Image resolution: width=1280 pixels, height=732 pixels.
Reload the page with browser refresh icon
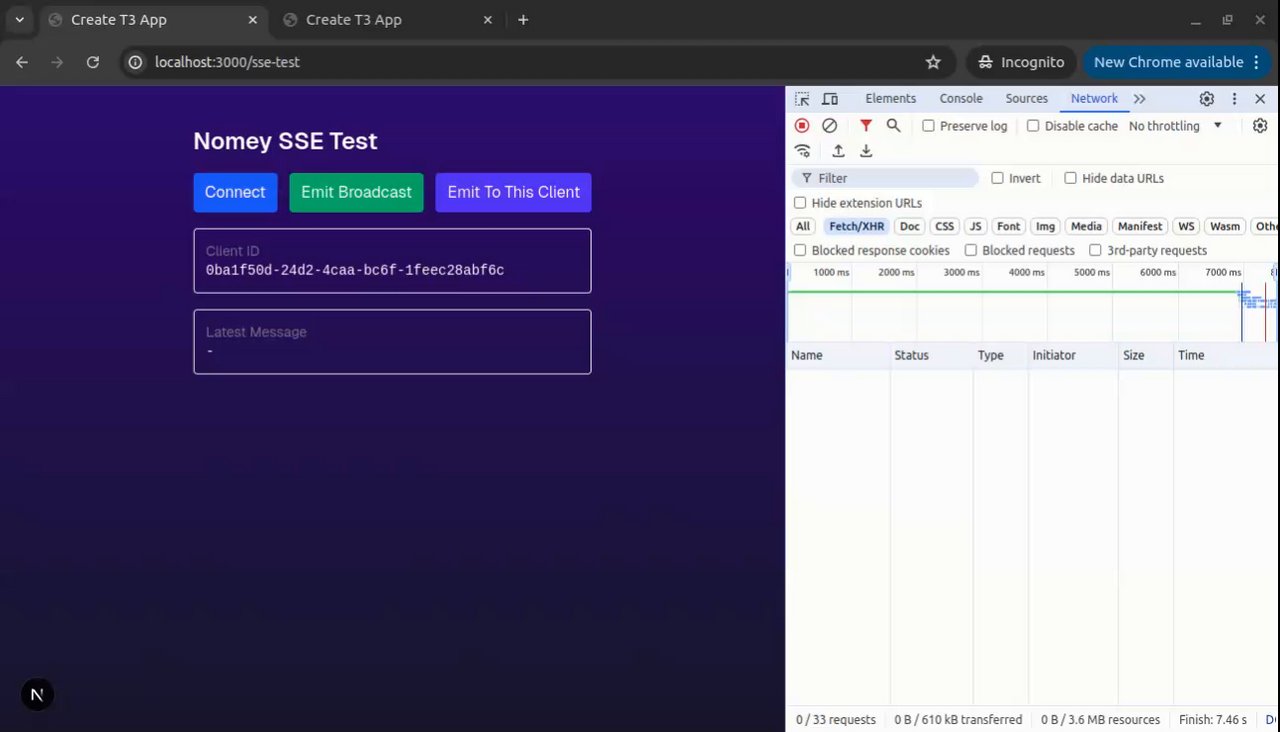[93, 62]
